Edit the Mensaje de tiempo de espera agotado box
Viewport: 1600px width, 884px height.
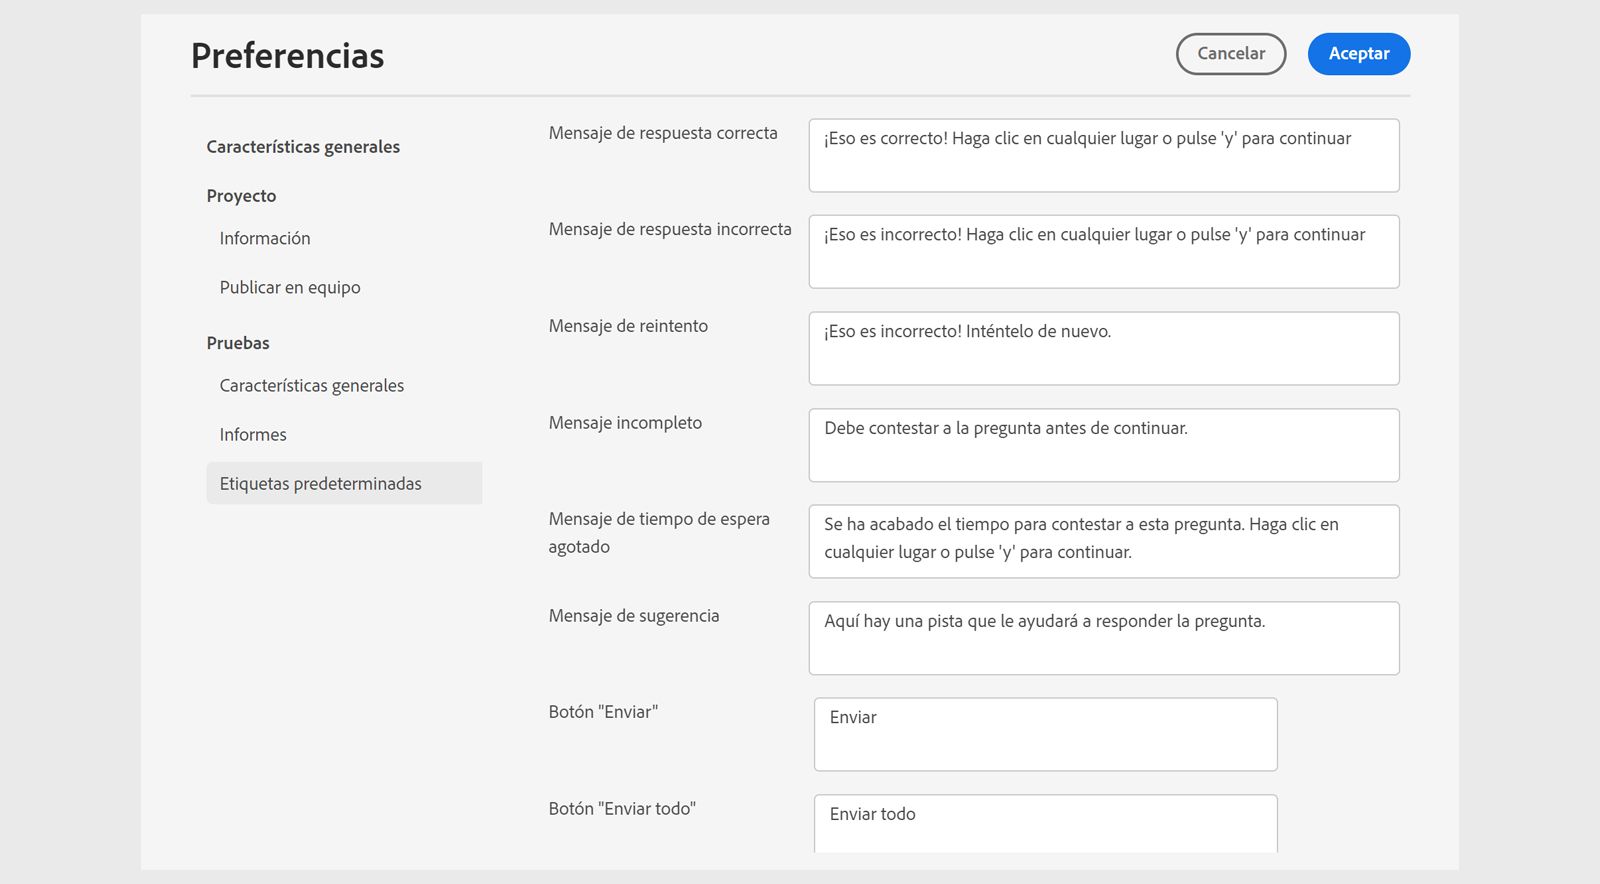click(x=1103, y=541)
